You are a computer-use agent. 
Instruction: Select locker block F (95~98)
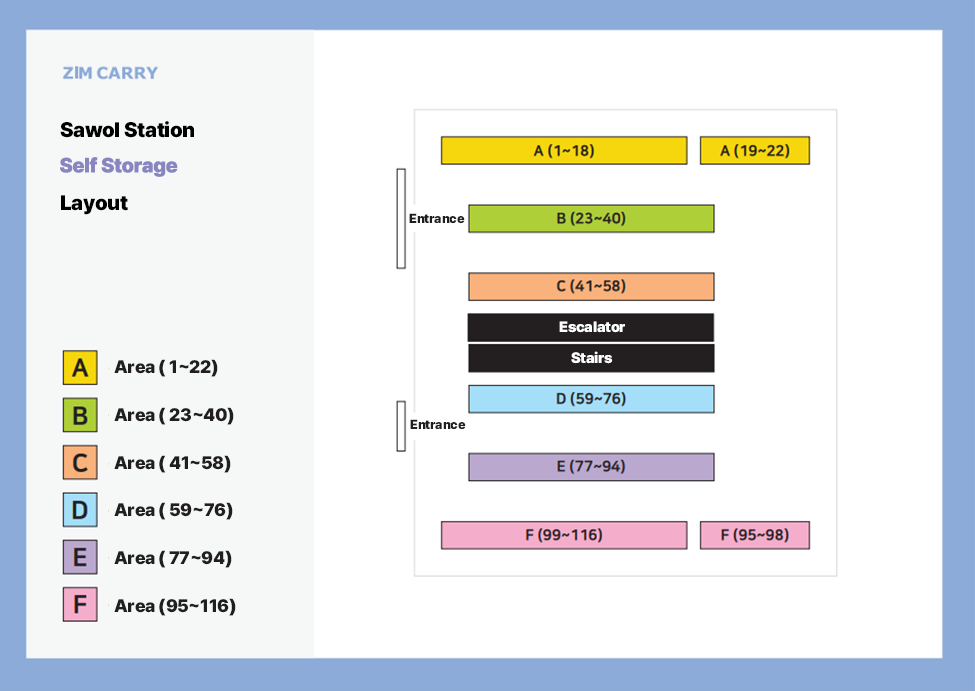[x=755, y=535]
